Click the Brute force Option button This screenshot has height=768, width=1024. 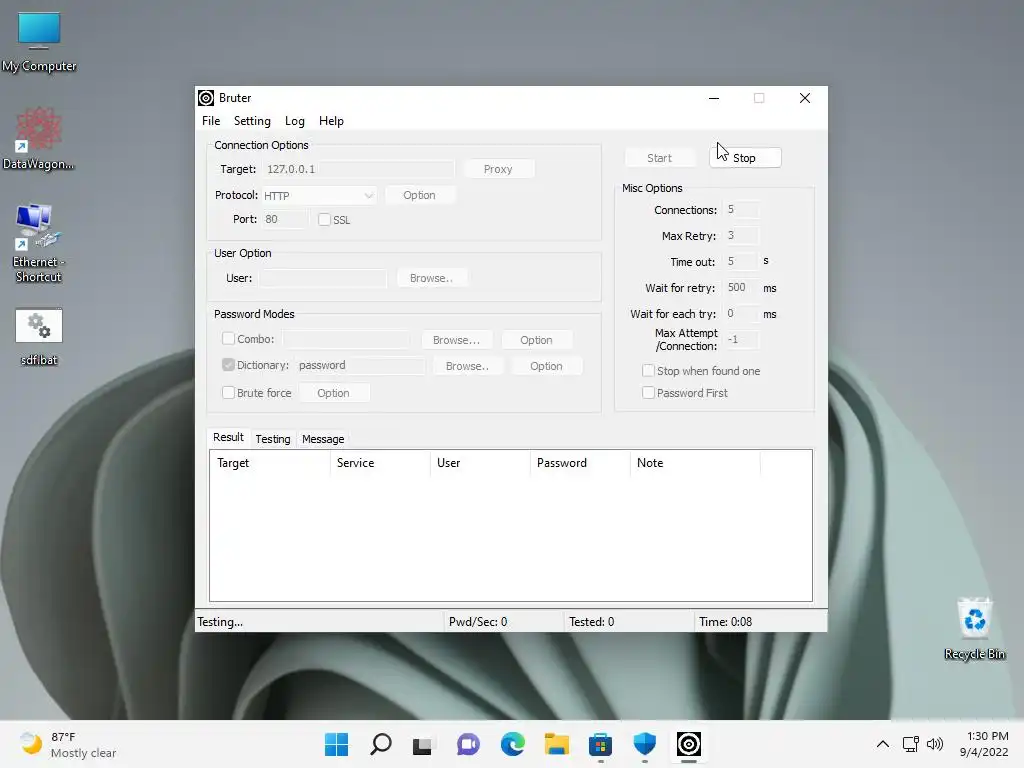(x=334, y=393)
